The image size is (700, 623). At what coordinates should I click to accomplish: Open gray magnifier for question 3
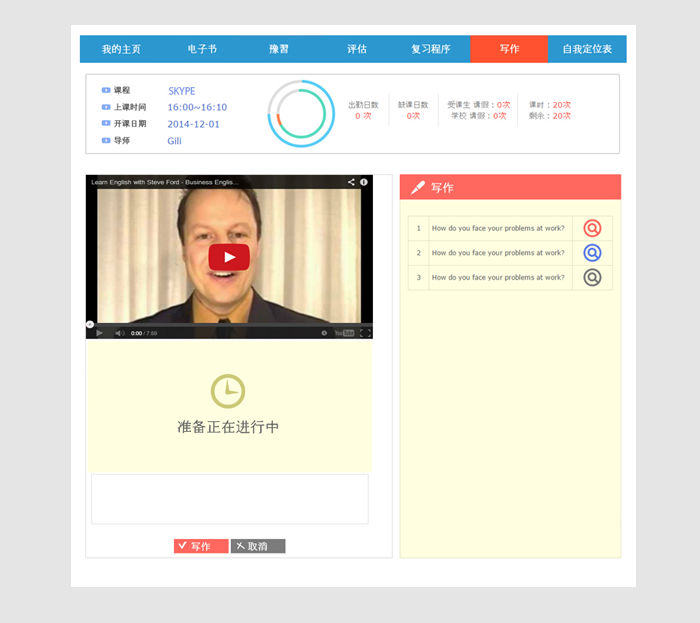coord(592,278)
